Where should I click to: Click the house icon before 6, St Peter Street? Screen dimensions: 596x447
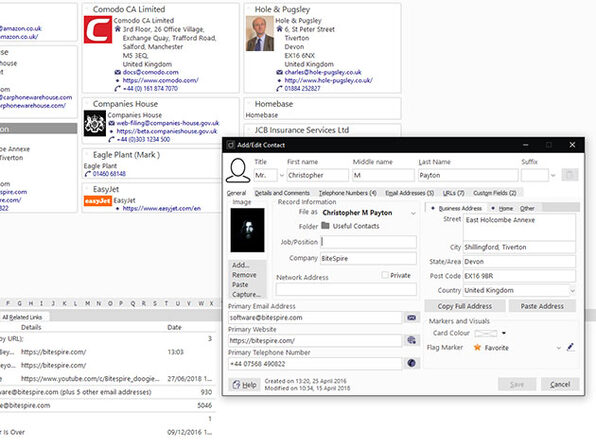(279, 29)
